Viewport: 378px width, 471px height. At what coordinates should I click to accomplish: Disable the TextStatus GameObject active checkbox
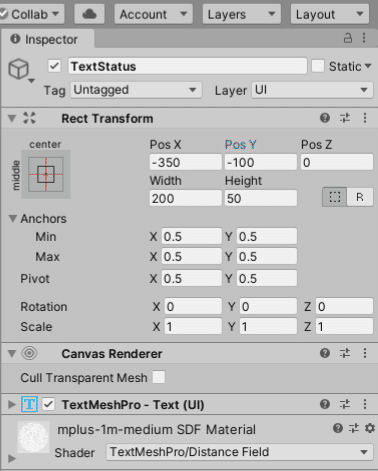click(x=54, y=66)
